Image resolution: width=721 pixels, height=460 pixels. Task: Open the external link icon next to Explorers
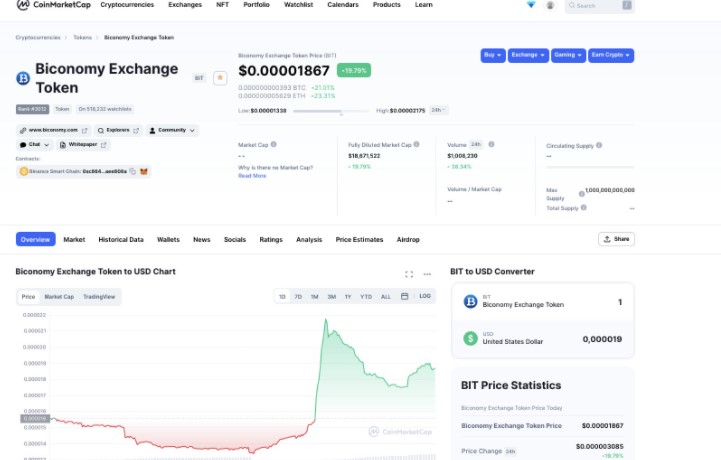[x=136, y=131]
